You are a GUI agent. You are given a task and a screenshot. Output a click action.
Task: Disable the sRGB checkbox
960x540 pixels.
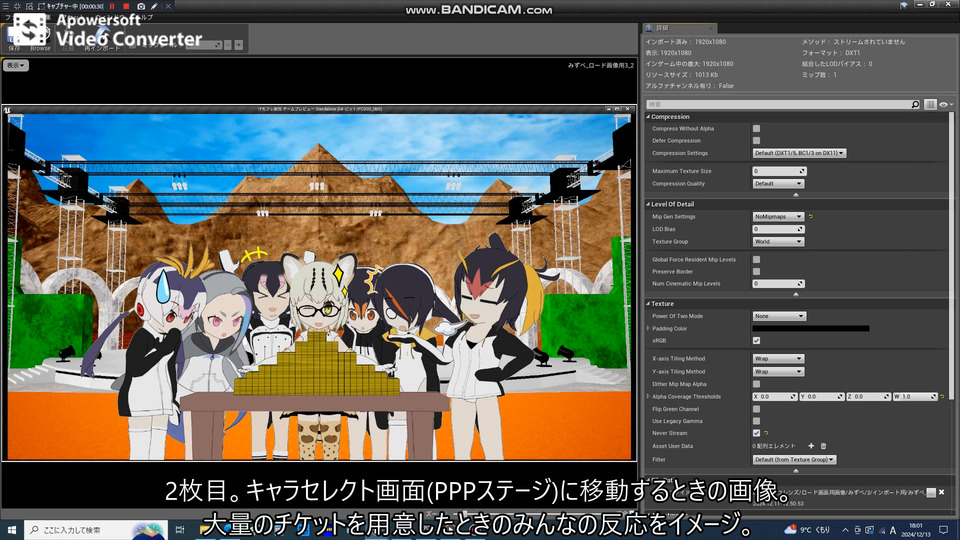[756, 340]
